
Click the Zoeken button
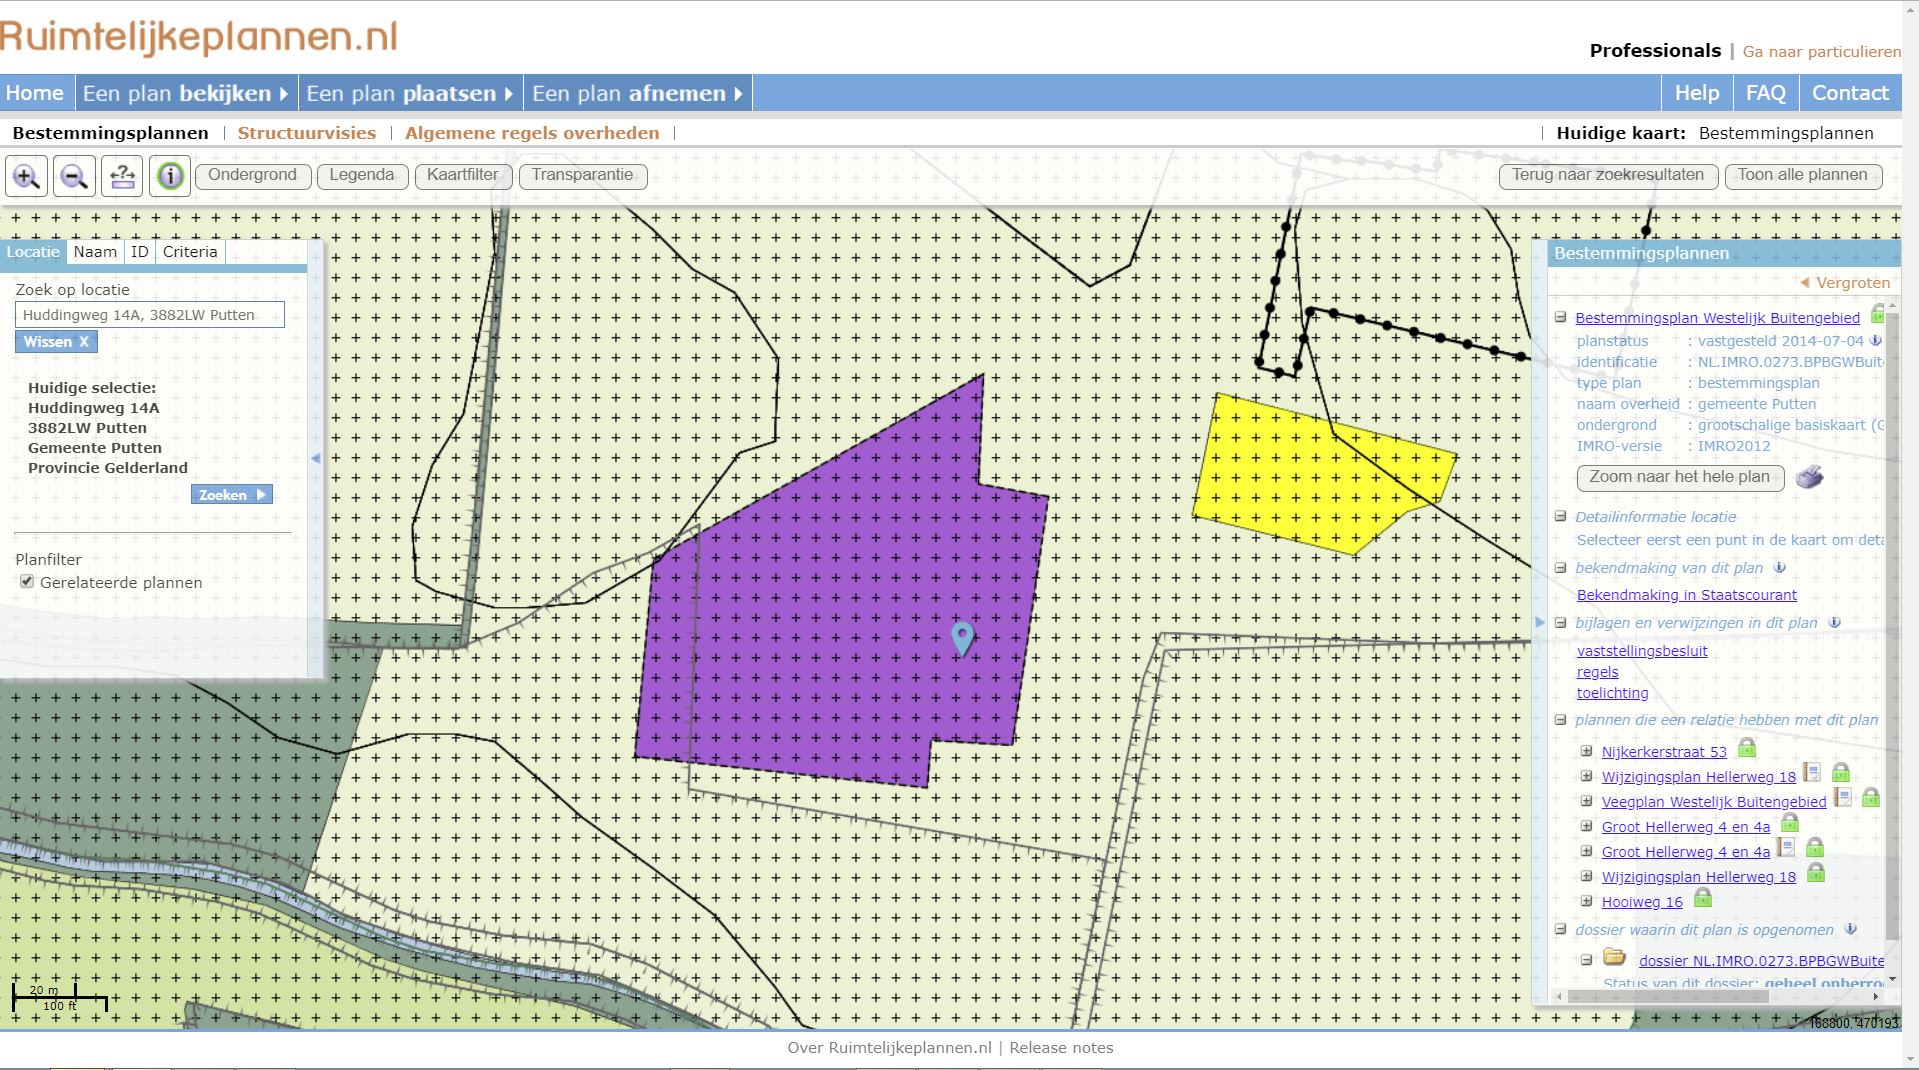click(x=231, y=495)
